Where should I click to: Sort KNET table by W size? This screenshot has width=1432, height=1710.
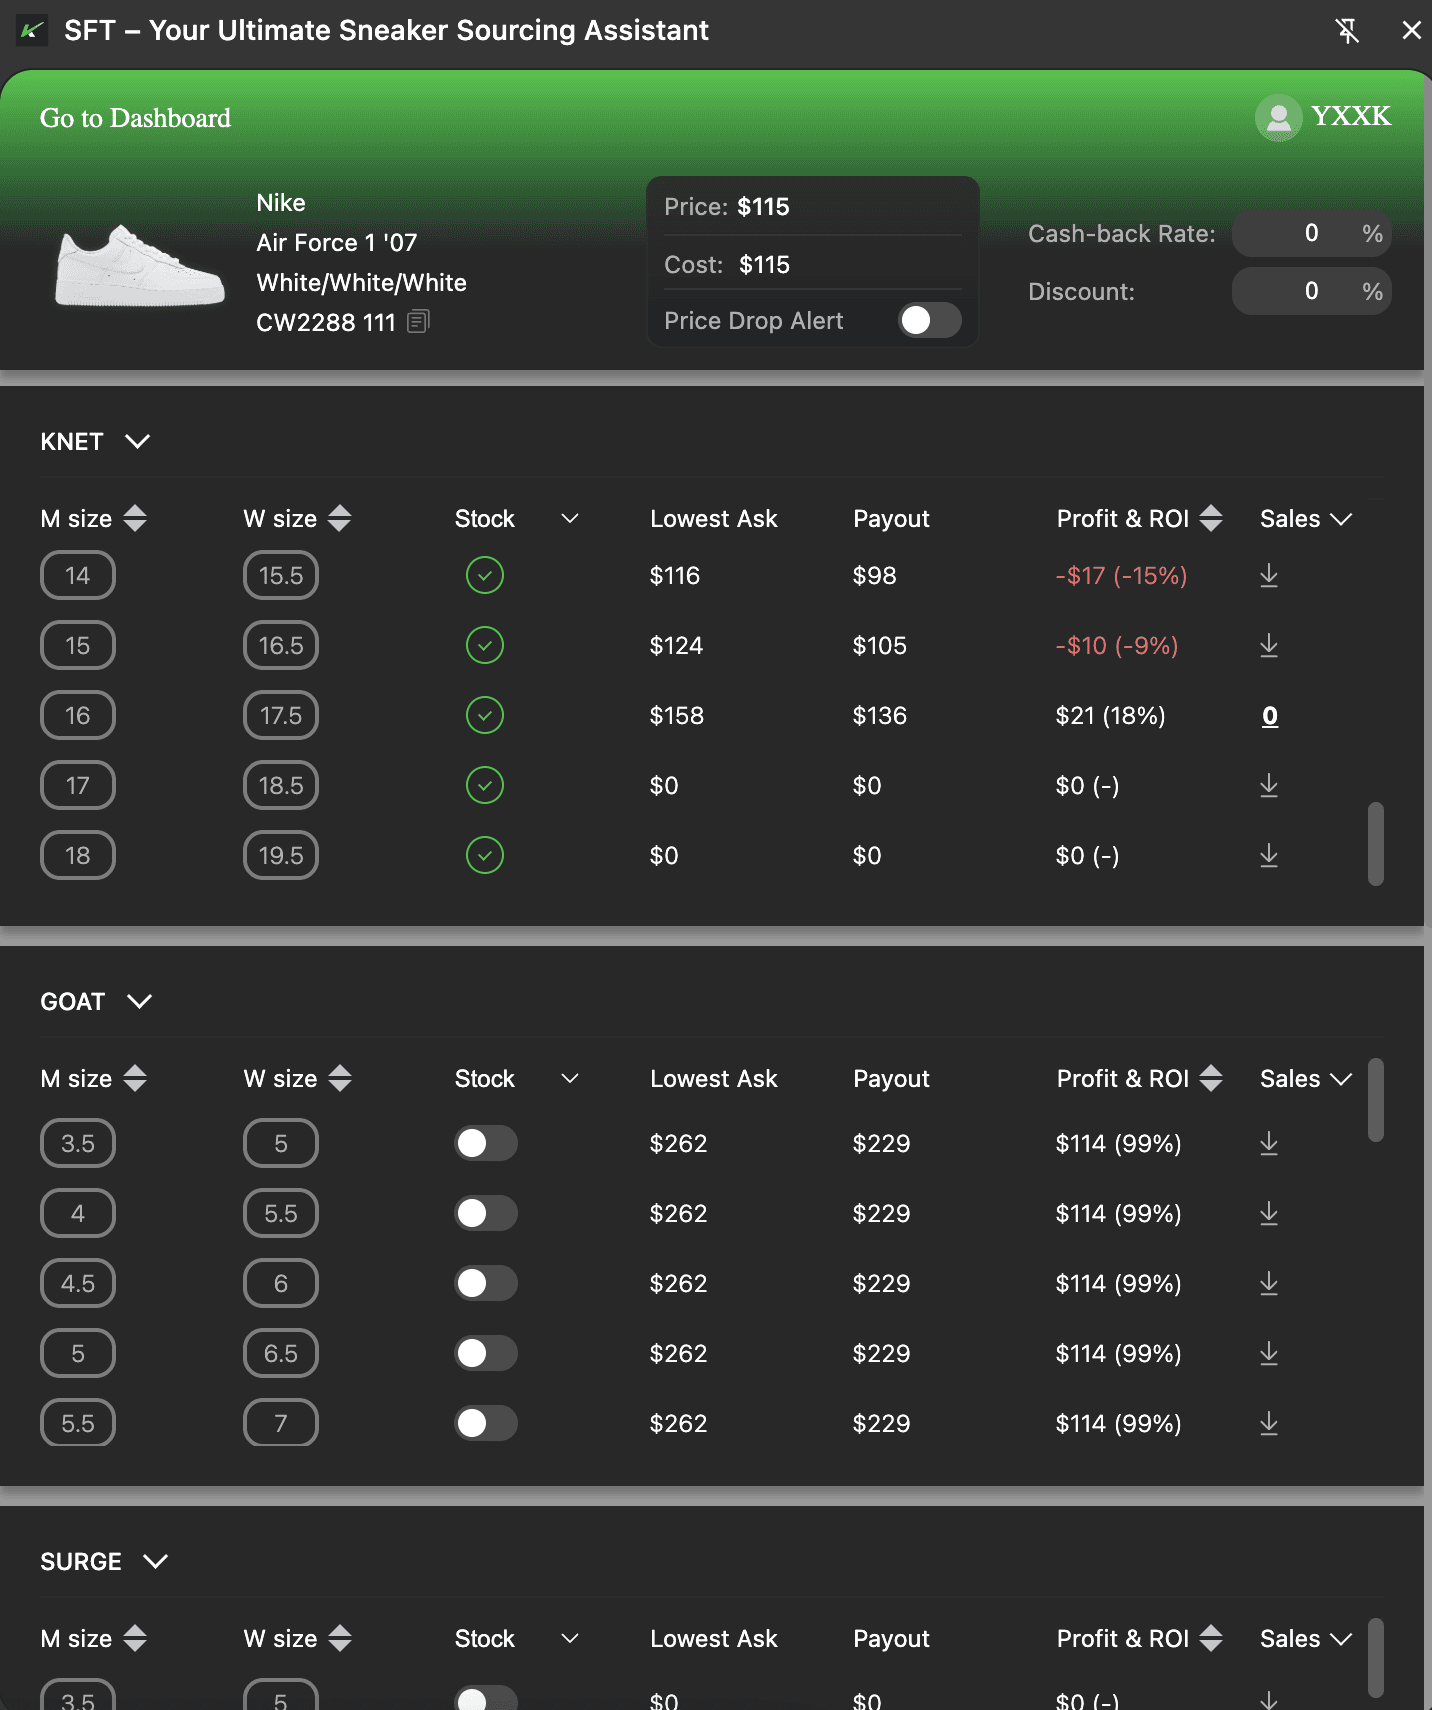click(340, 518)
